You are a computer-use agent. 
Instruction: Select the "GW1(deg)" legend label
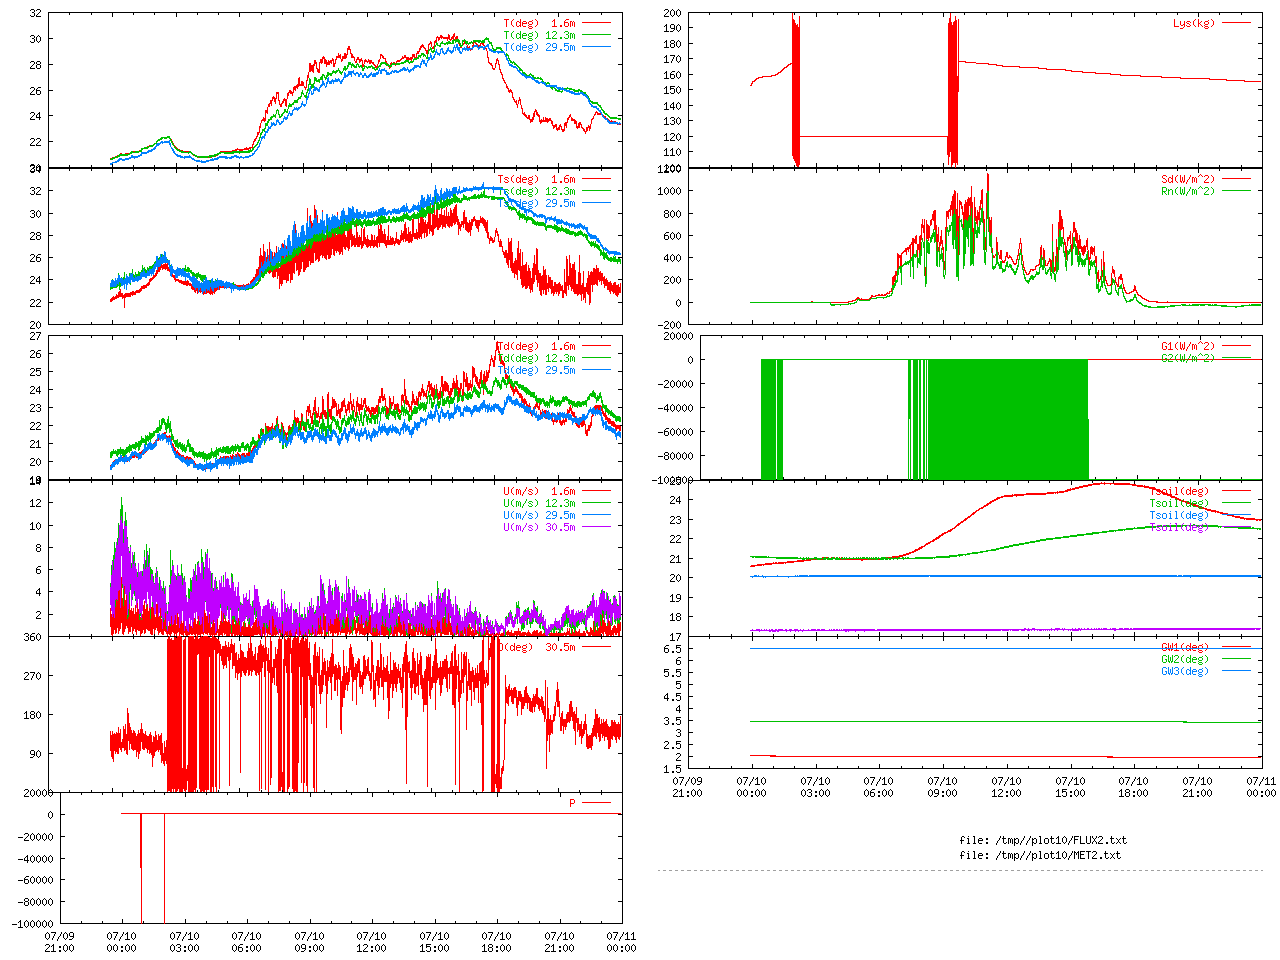coord(1185,647)
